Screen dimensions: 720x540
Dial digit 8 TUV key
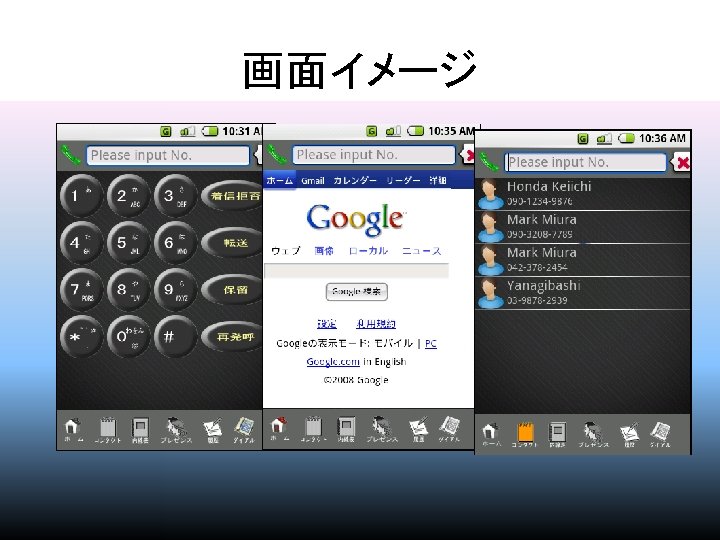tap(128, 290)
